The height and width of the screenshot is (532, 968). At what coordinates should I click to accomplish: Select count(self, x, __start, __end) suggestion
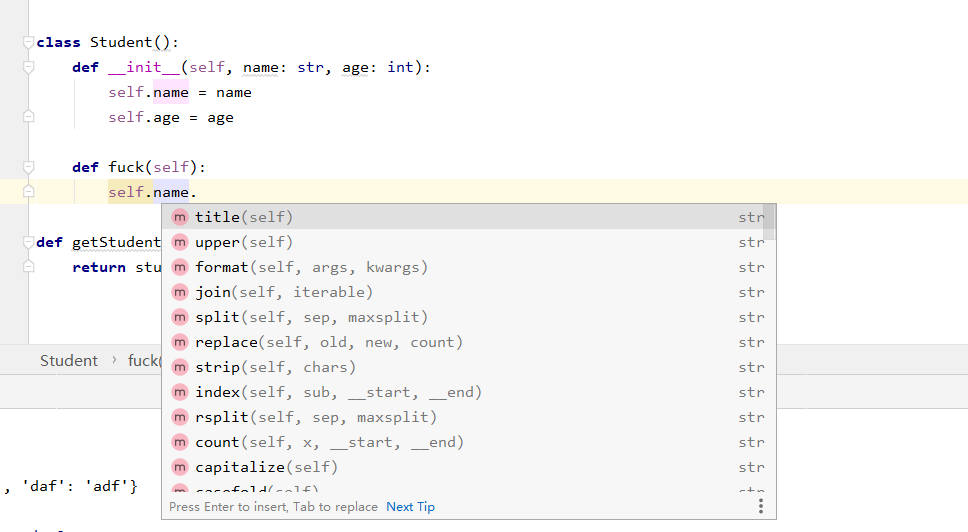click(x=329, y=442)
